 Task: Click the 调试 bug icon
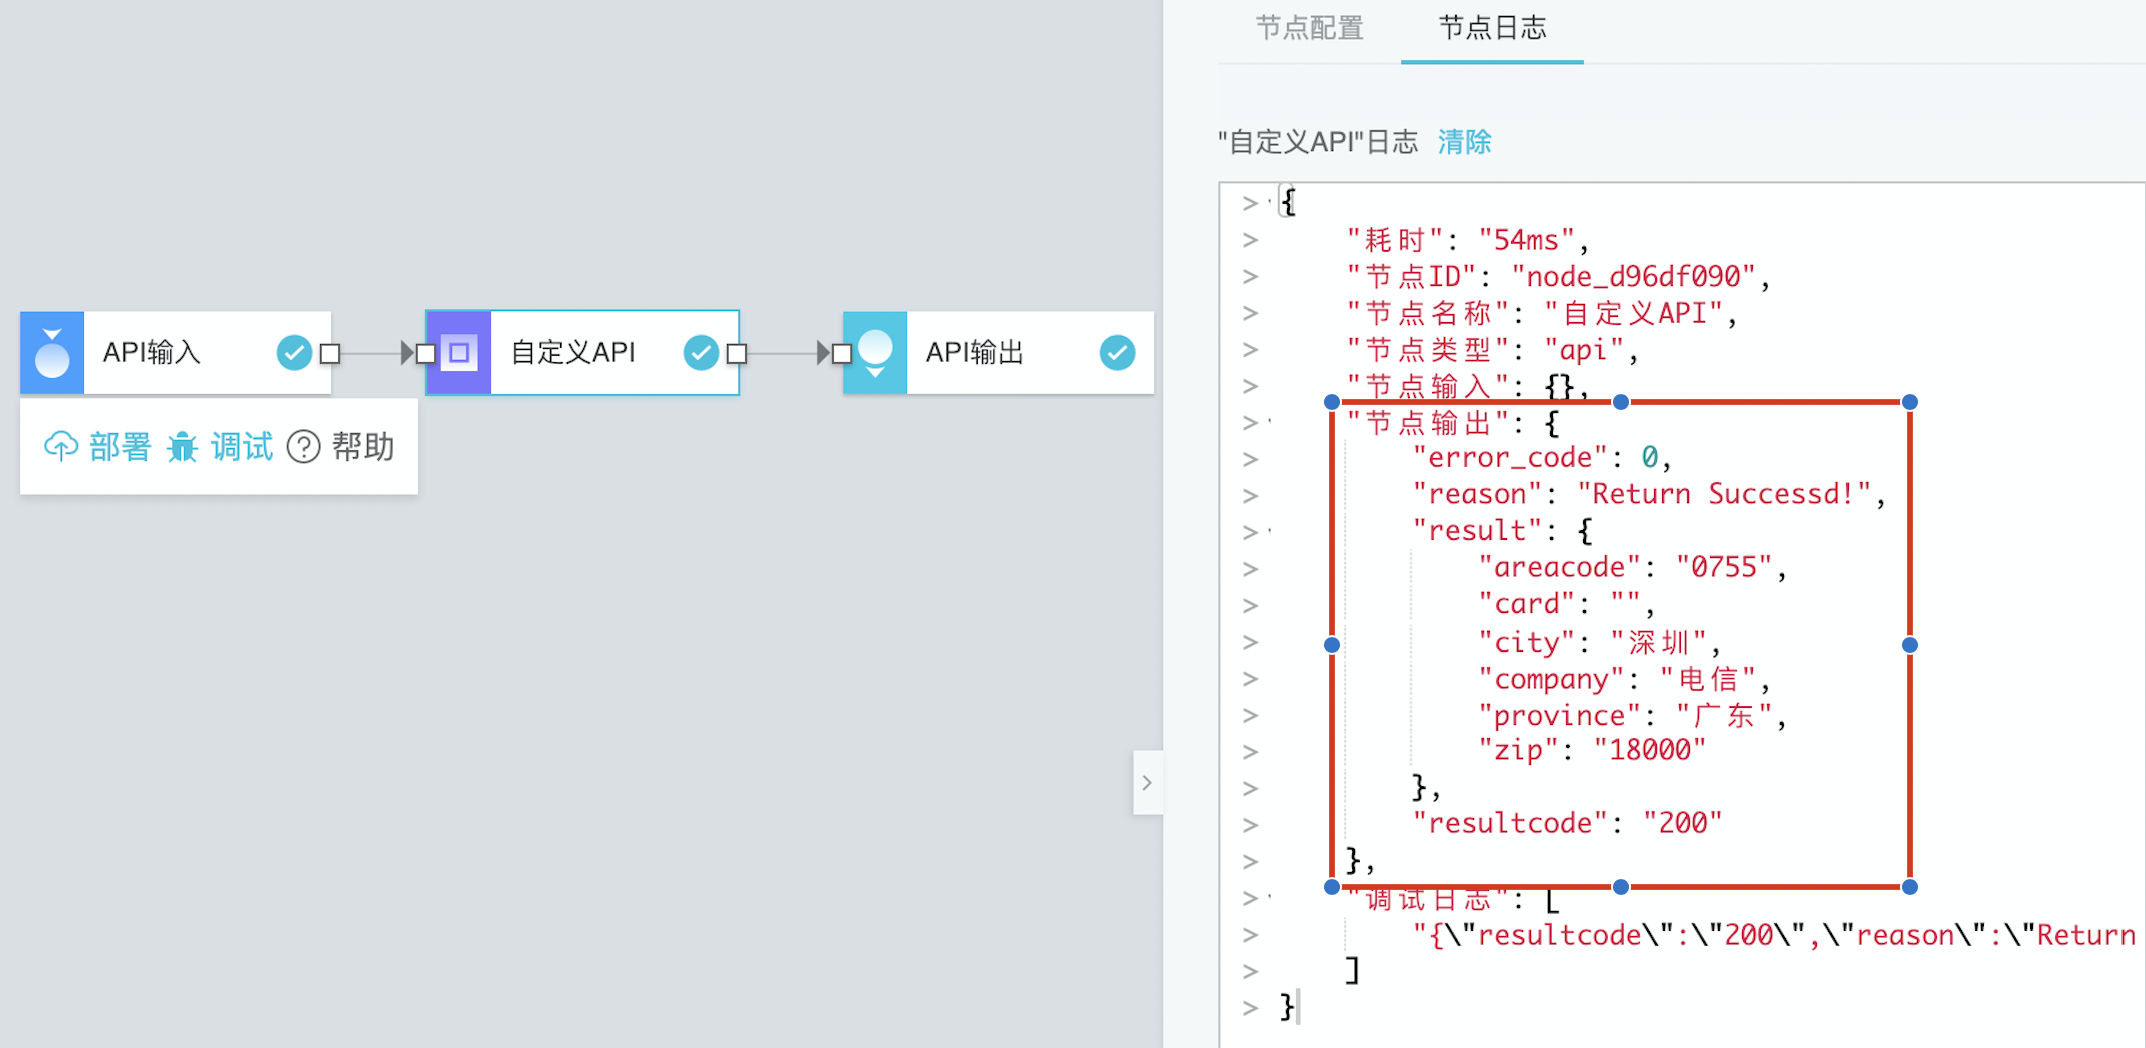coord(182,446)
